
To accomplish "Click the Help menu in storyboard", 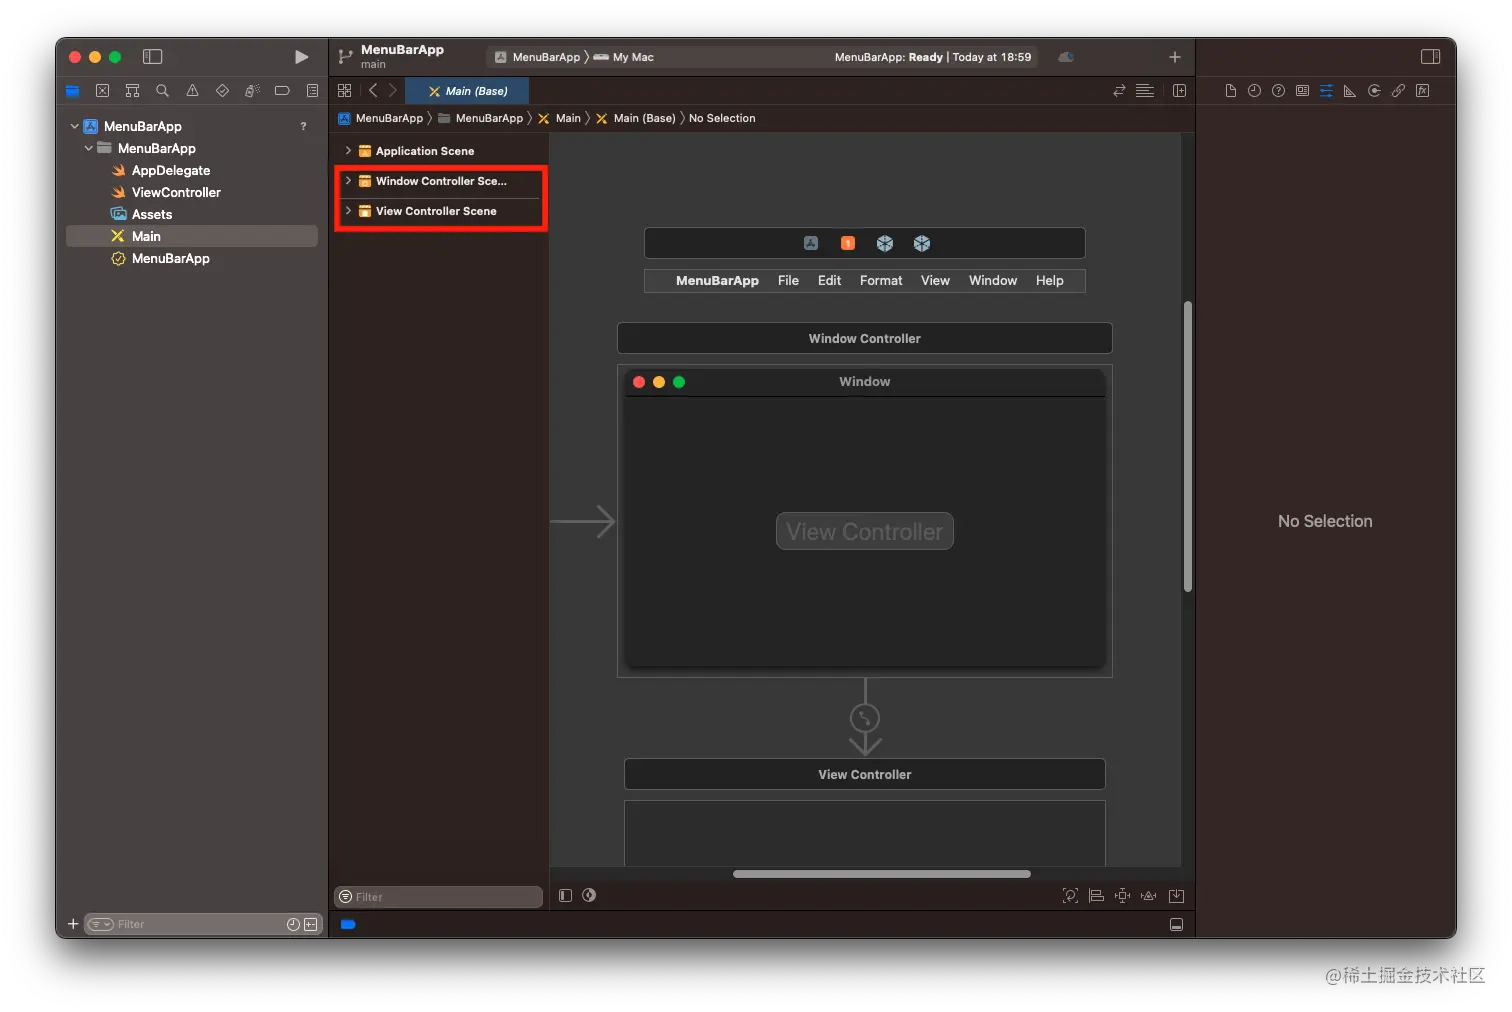I will tap(1049, 281).
